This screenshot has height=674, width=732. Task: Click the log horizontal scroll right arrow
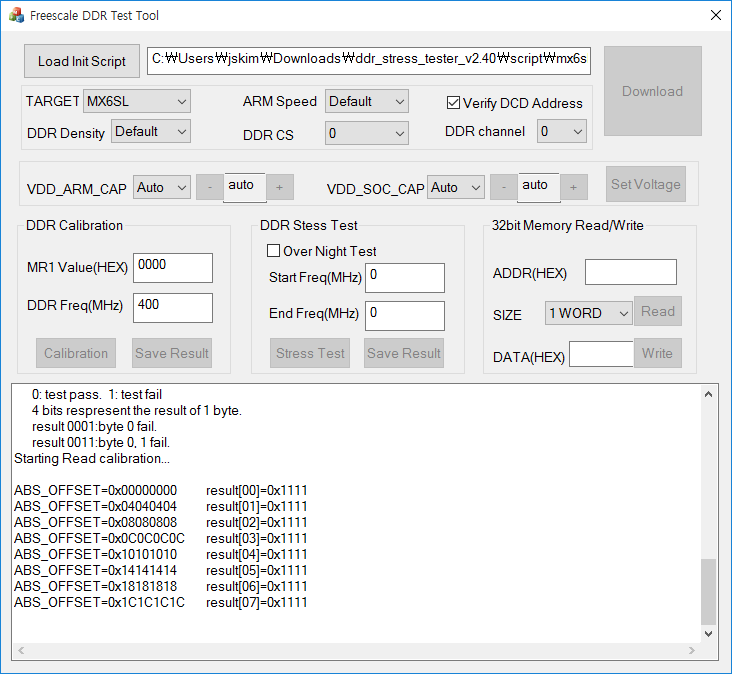(691, 650)
